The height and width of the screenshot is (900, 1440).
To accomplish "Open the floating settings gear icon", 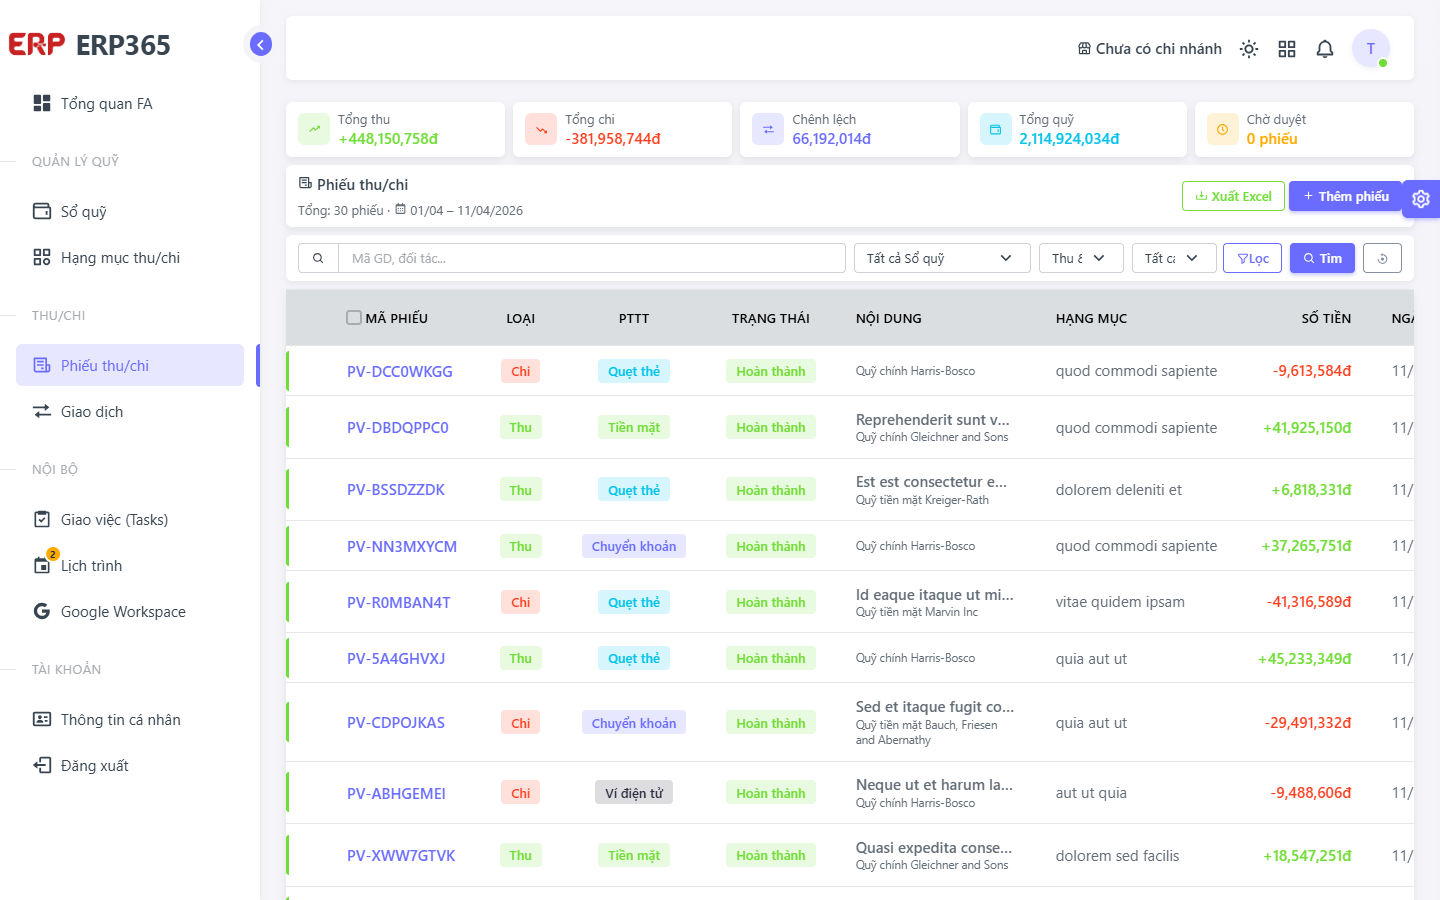I will (x=1421, y=199).
